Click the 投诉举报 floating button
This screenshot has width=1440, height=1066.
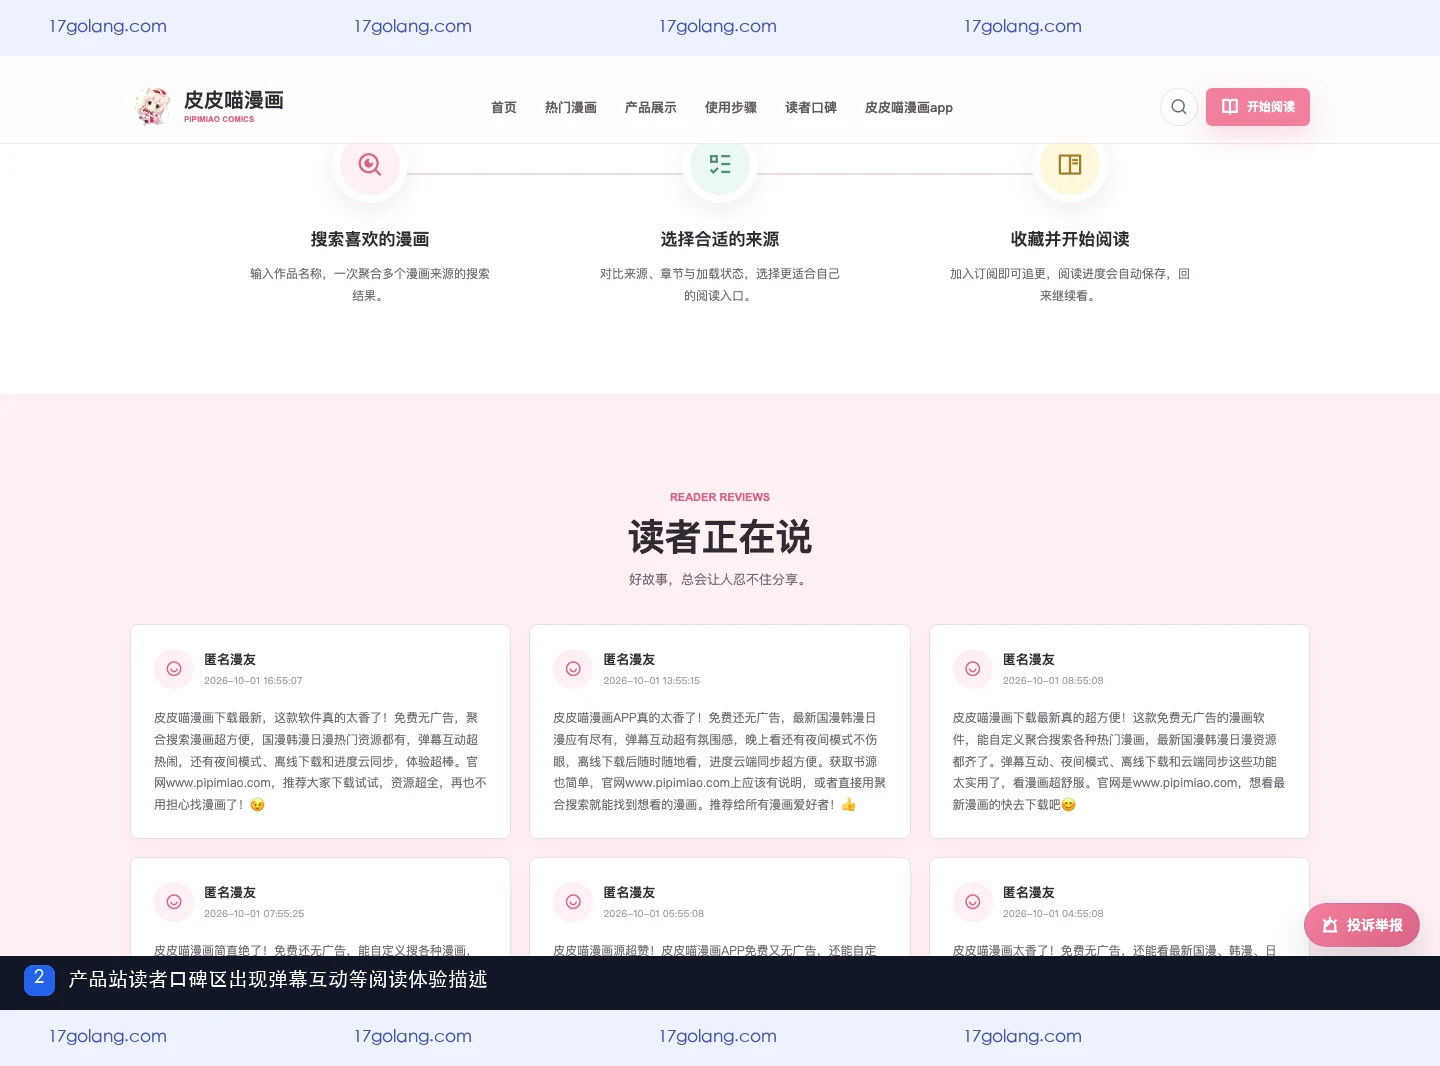point(1362,925)
